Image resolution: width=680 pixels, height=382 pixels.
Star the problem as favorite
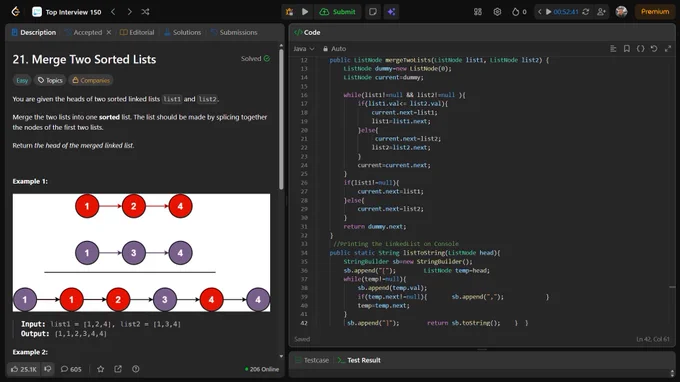[x=101, y=369]
